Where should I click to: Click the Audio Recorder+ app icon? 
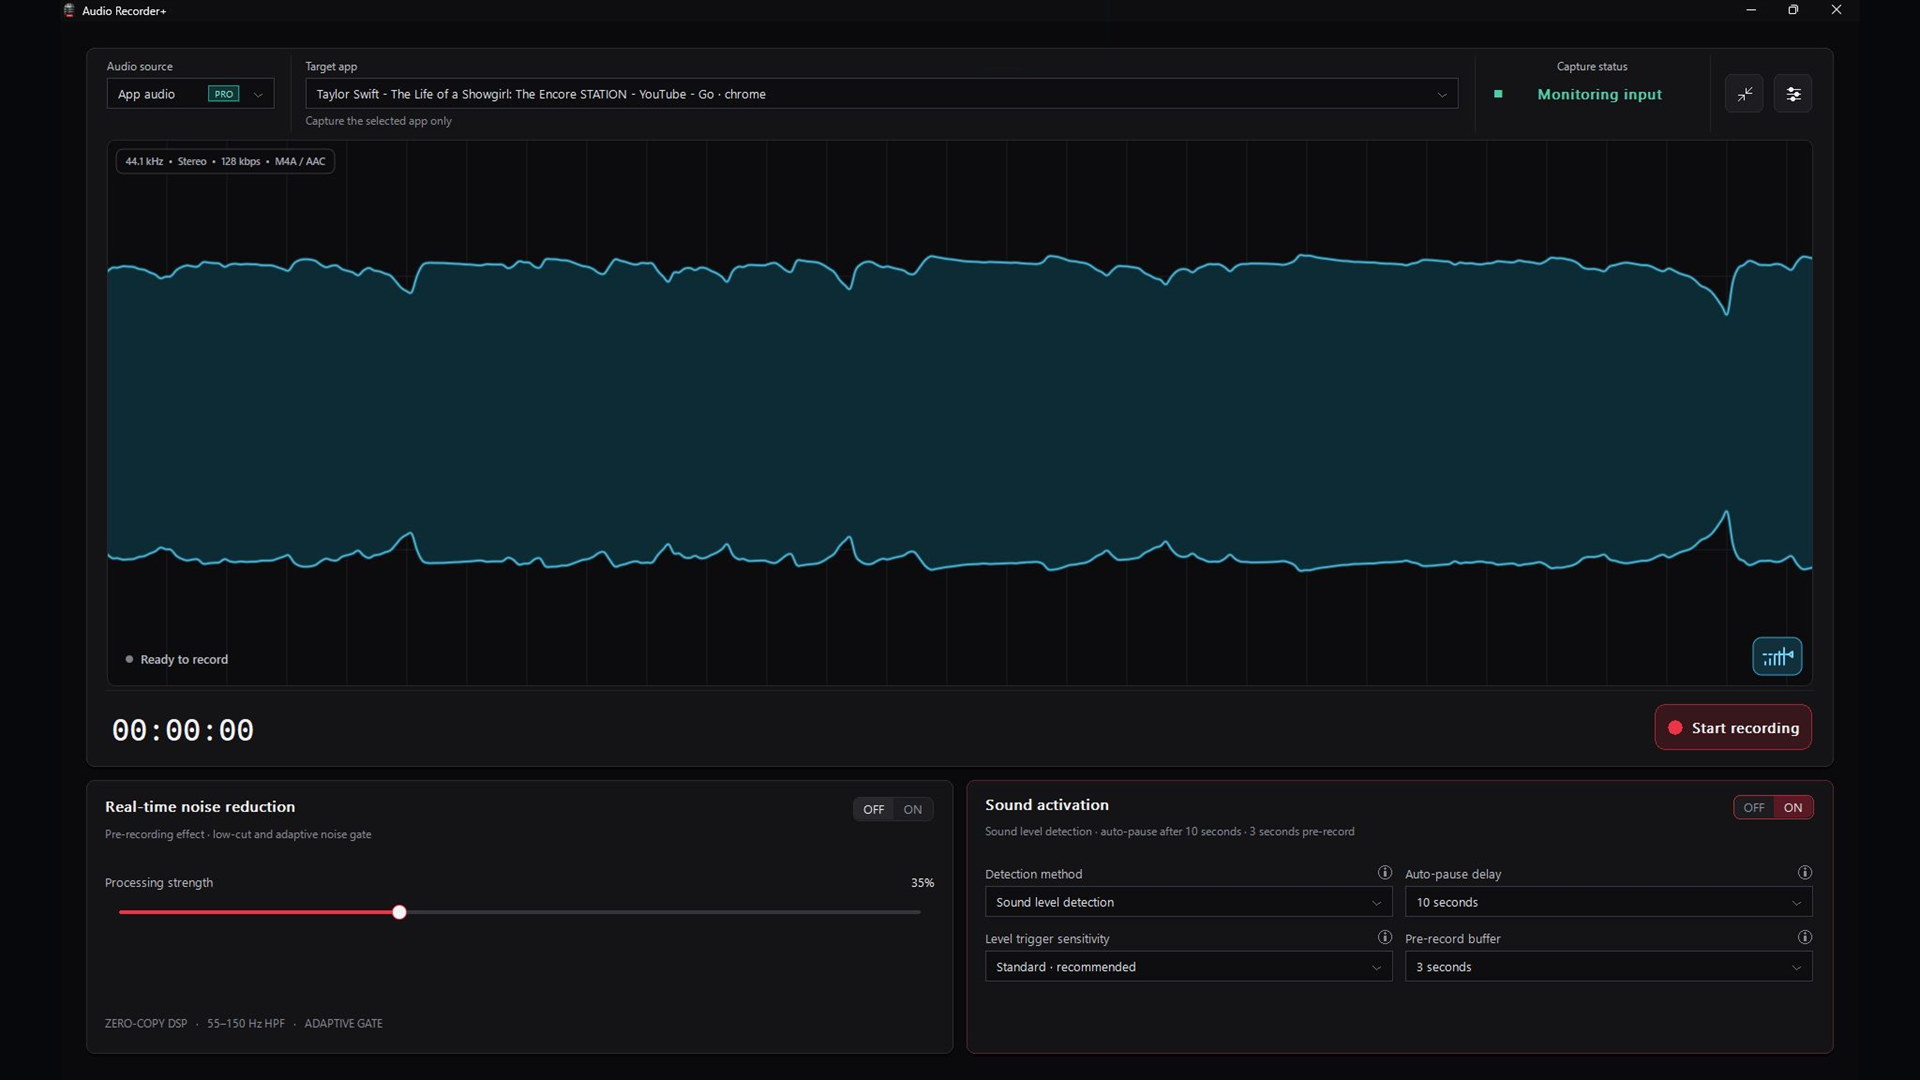click(x=69, y=11)
